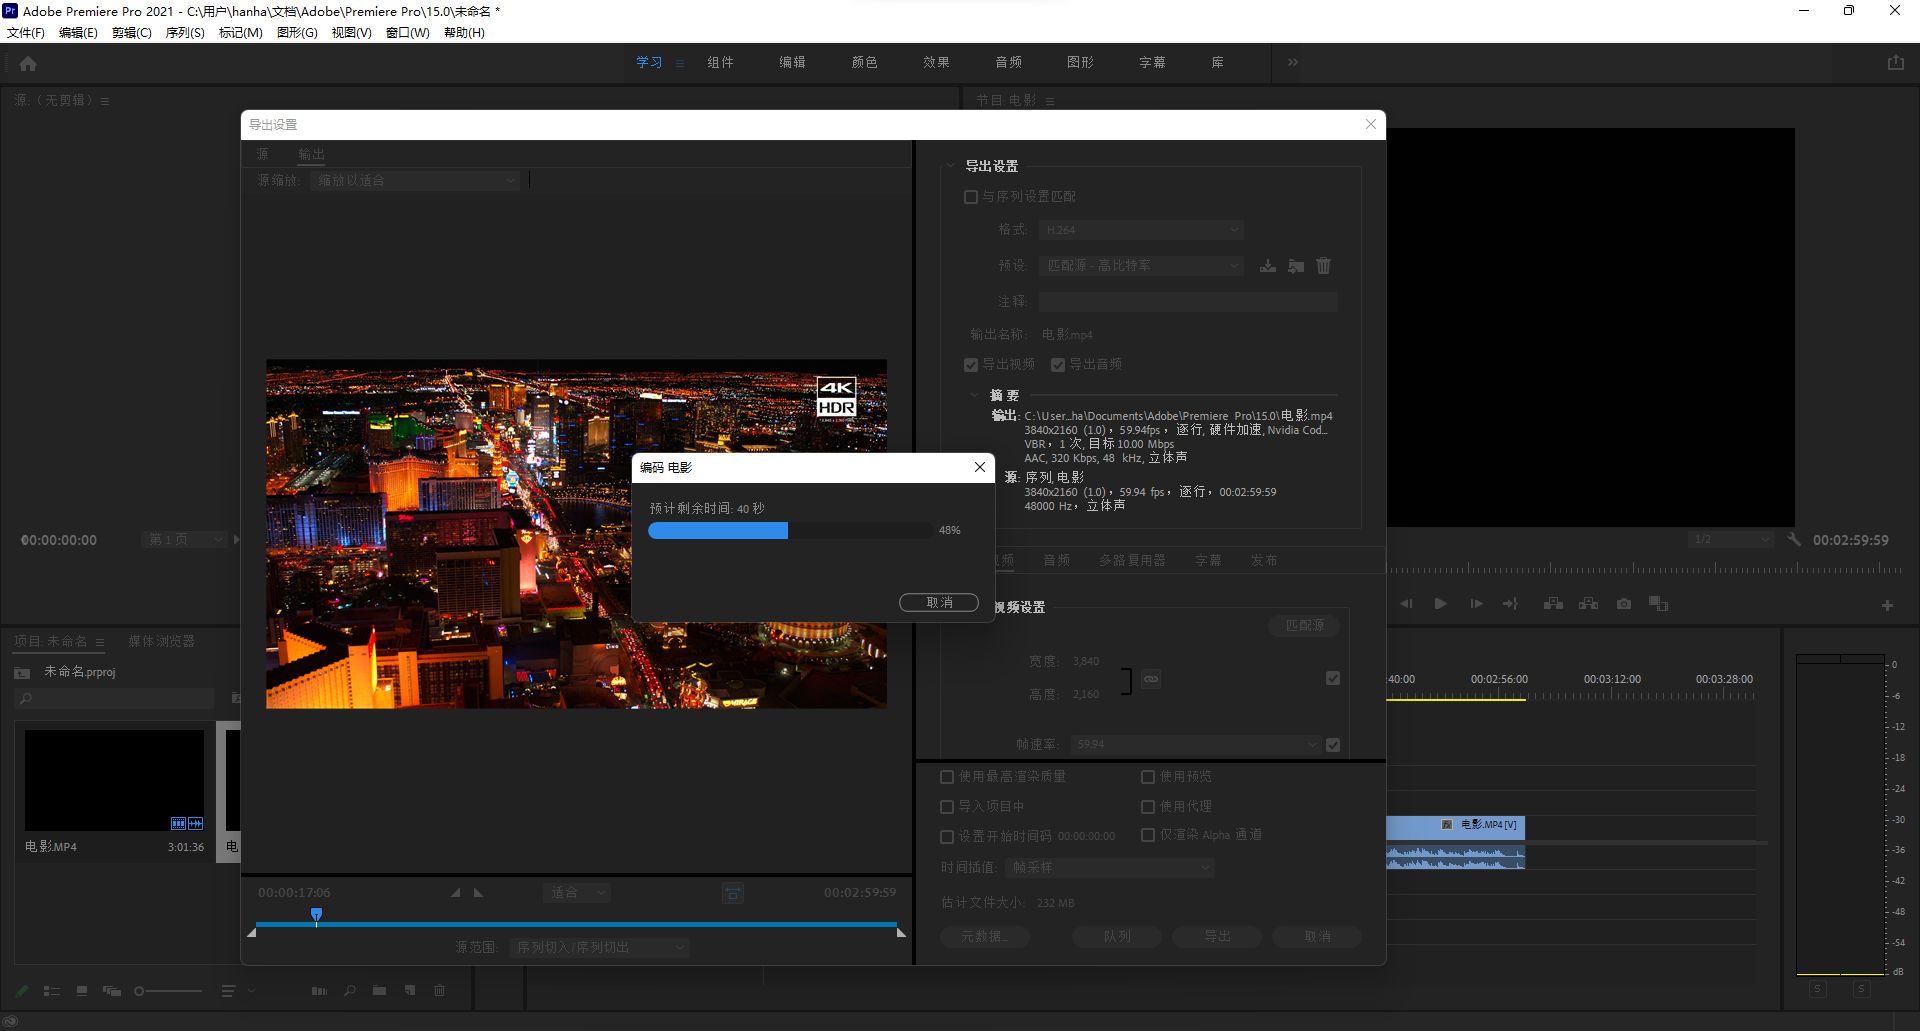1920x1031 pixels.
Task: Open the 时间插值 dropdown
Action: click(1108, 868)
